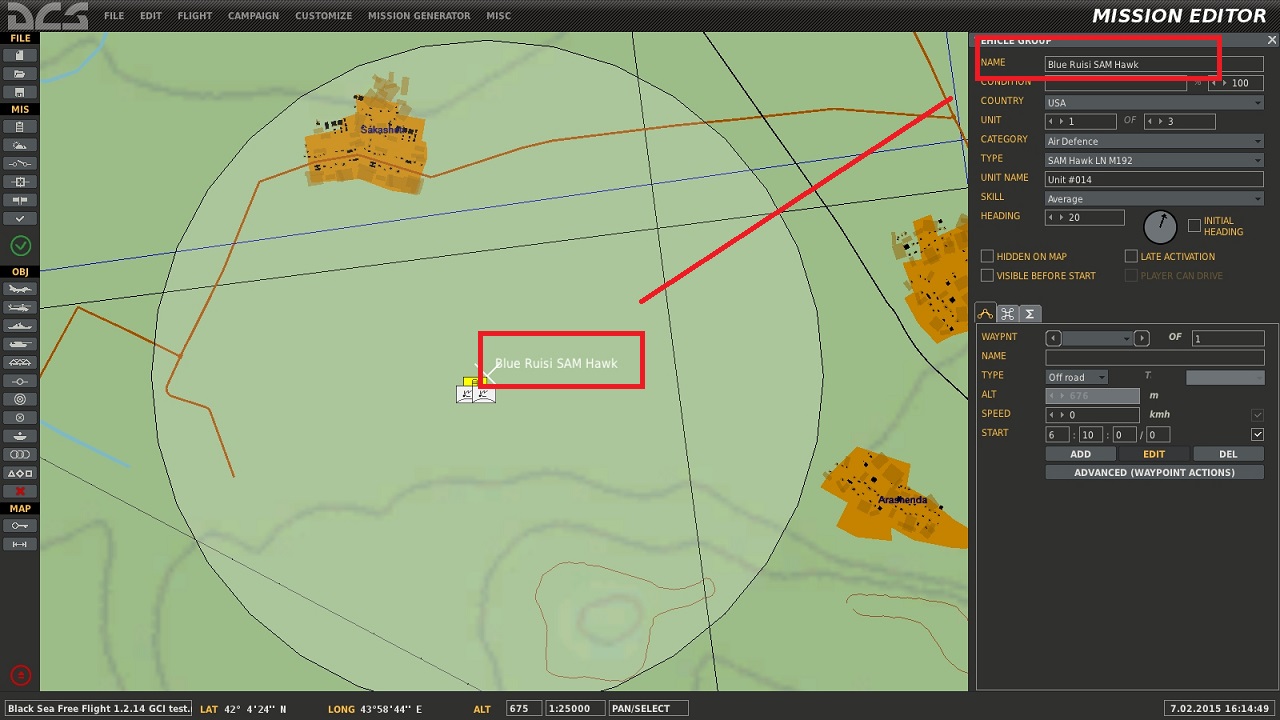Open the MISC menu

pyautogui.click(x=498, y=16)
